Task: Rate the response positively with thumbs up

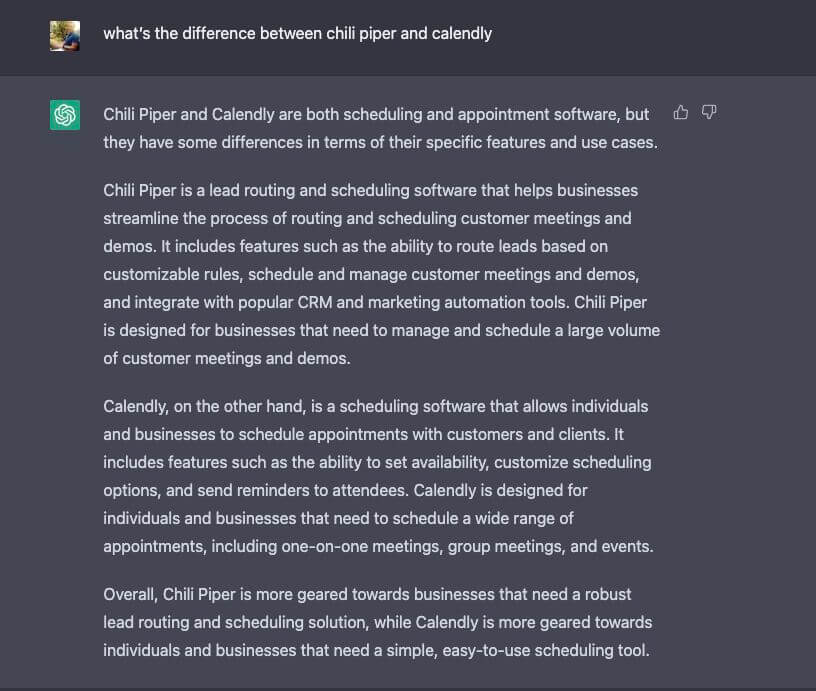Action: [x=681, y=113]
